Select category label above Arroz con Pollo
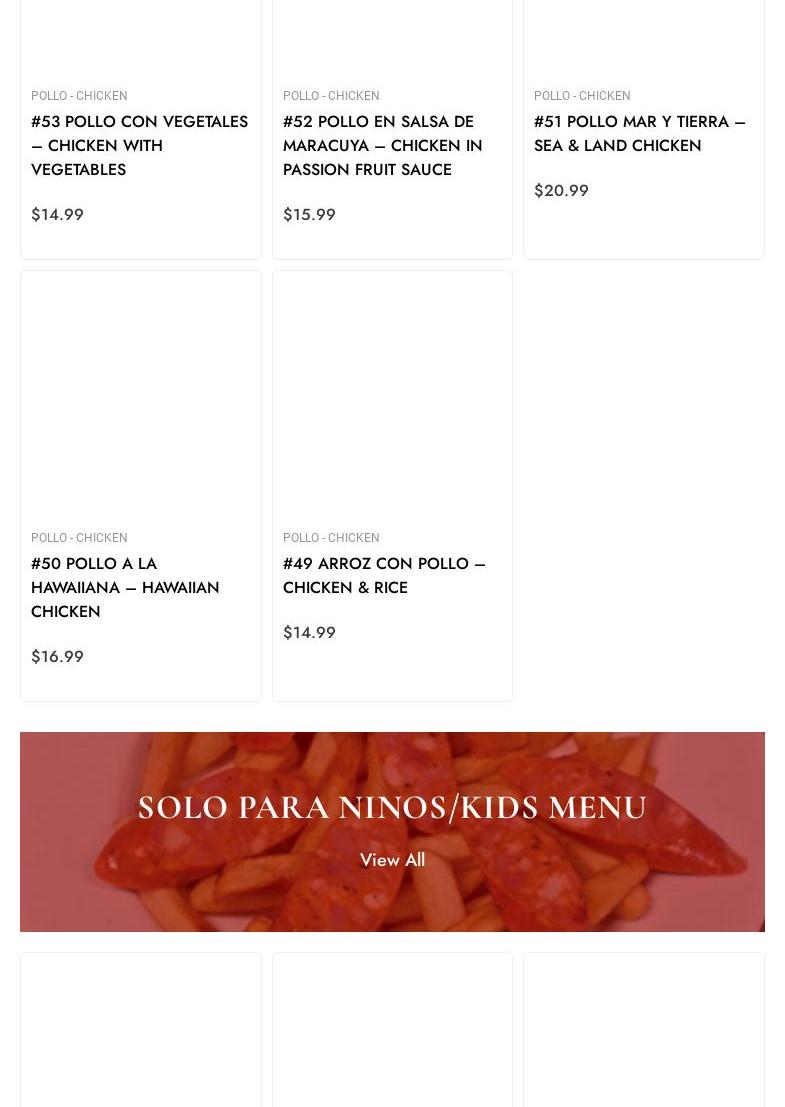The height and width of the screenshot is (1107, 785). [x=331, y=538]
